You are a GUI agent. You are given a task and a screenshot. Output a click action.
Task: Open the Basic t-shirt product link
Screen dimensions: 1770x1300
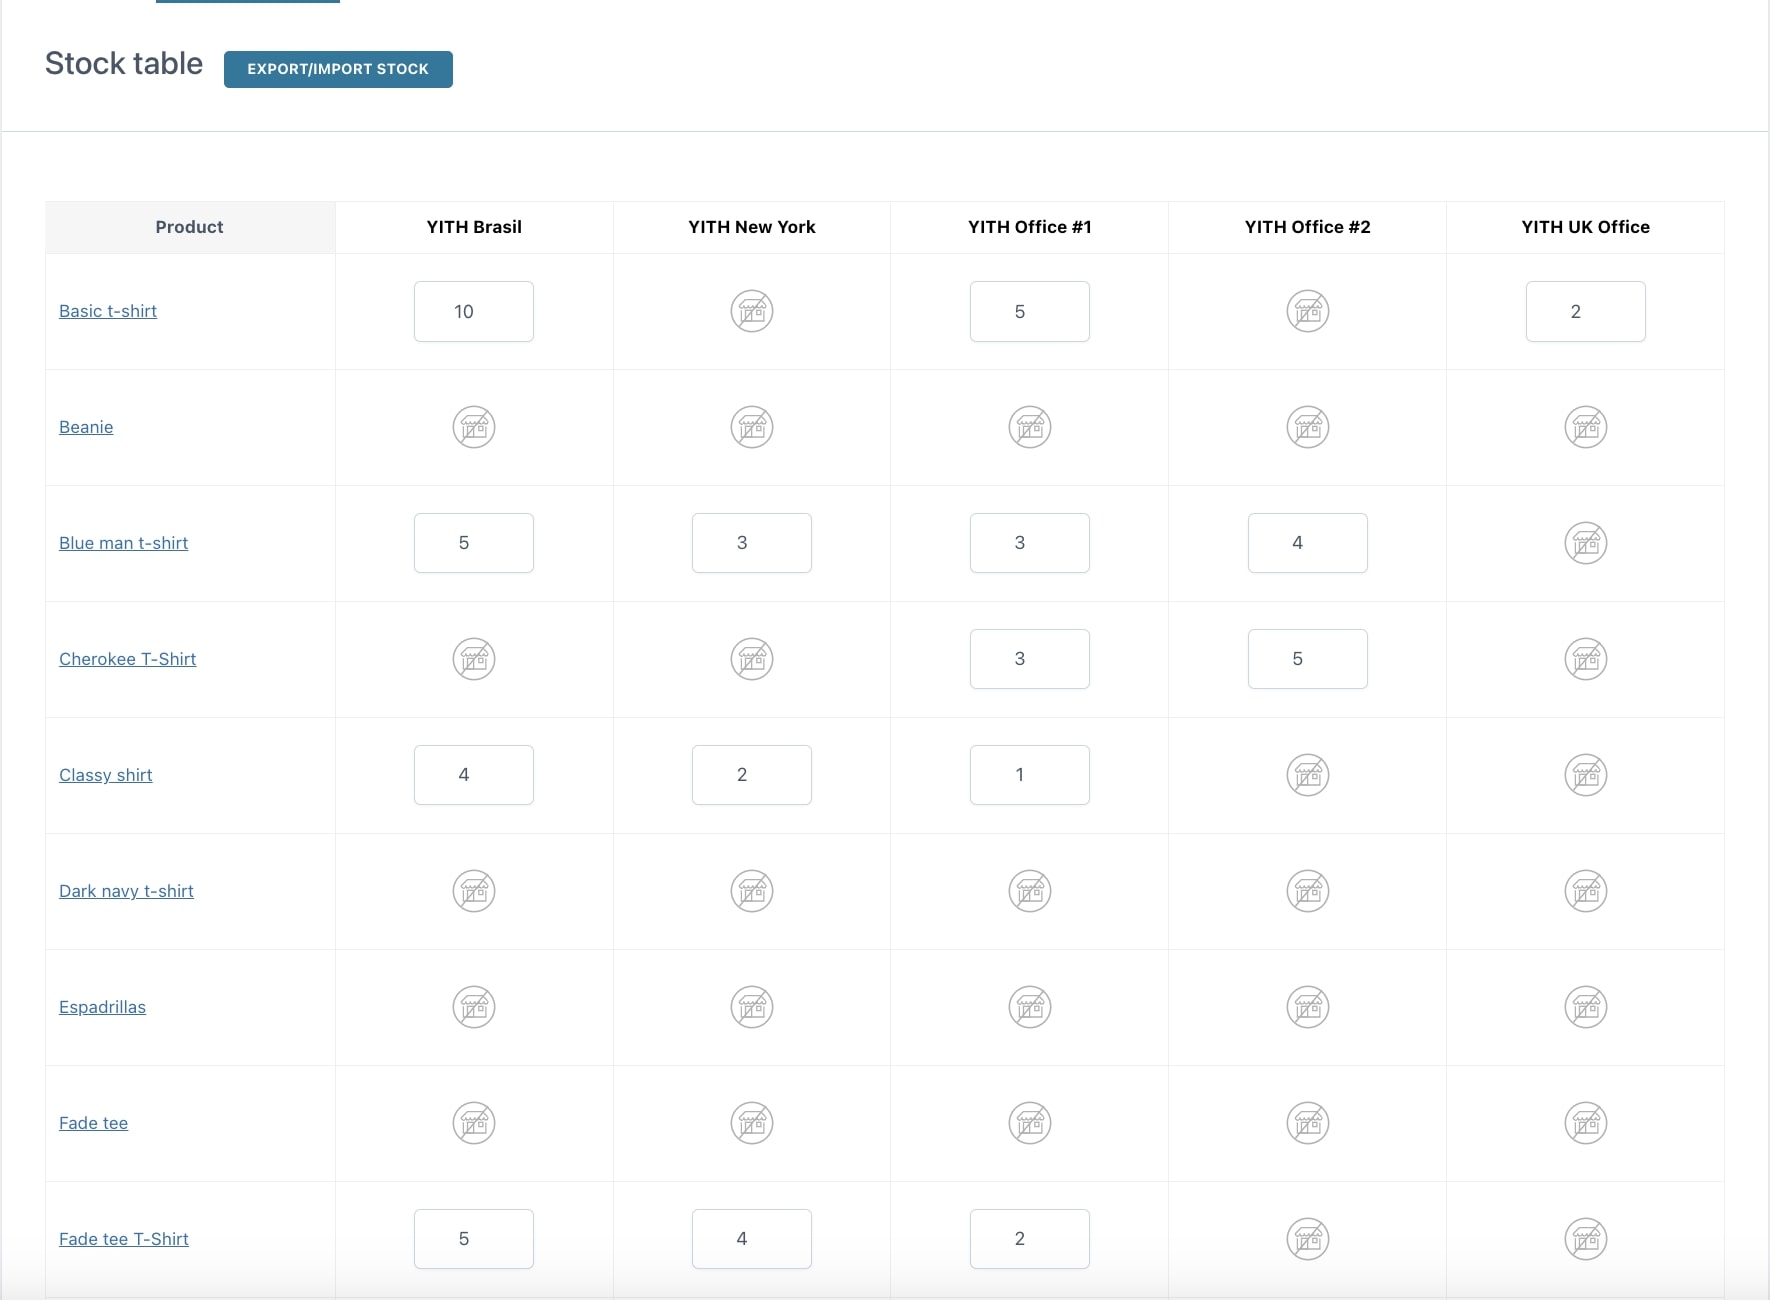tap(108, 311)
